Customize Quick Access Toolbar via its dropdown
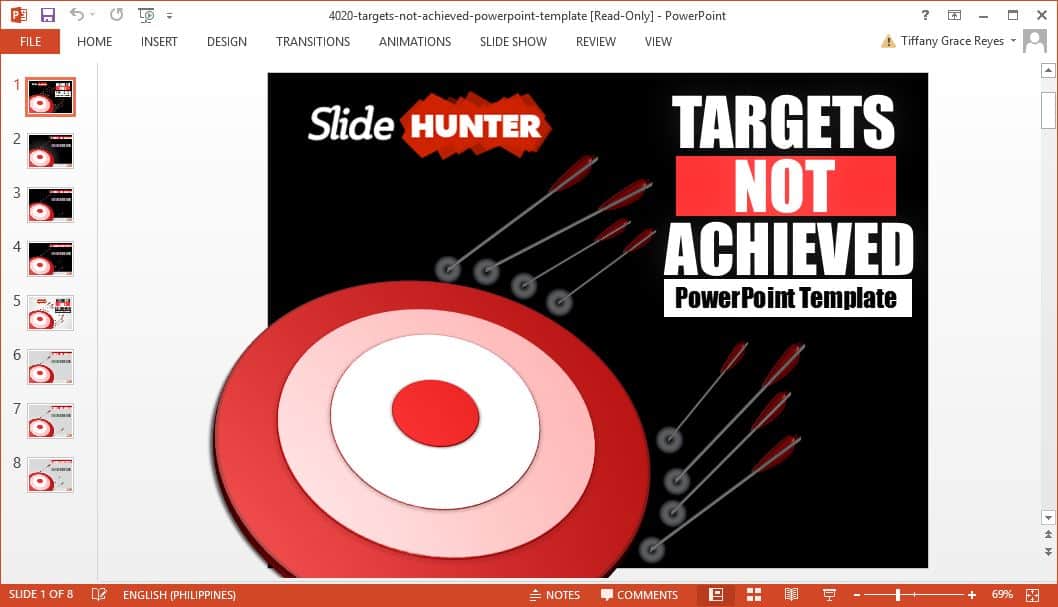 point(169,14)
